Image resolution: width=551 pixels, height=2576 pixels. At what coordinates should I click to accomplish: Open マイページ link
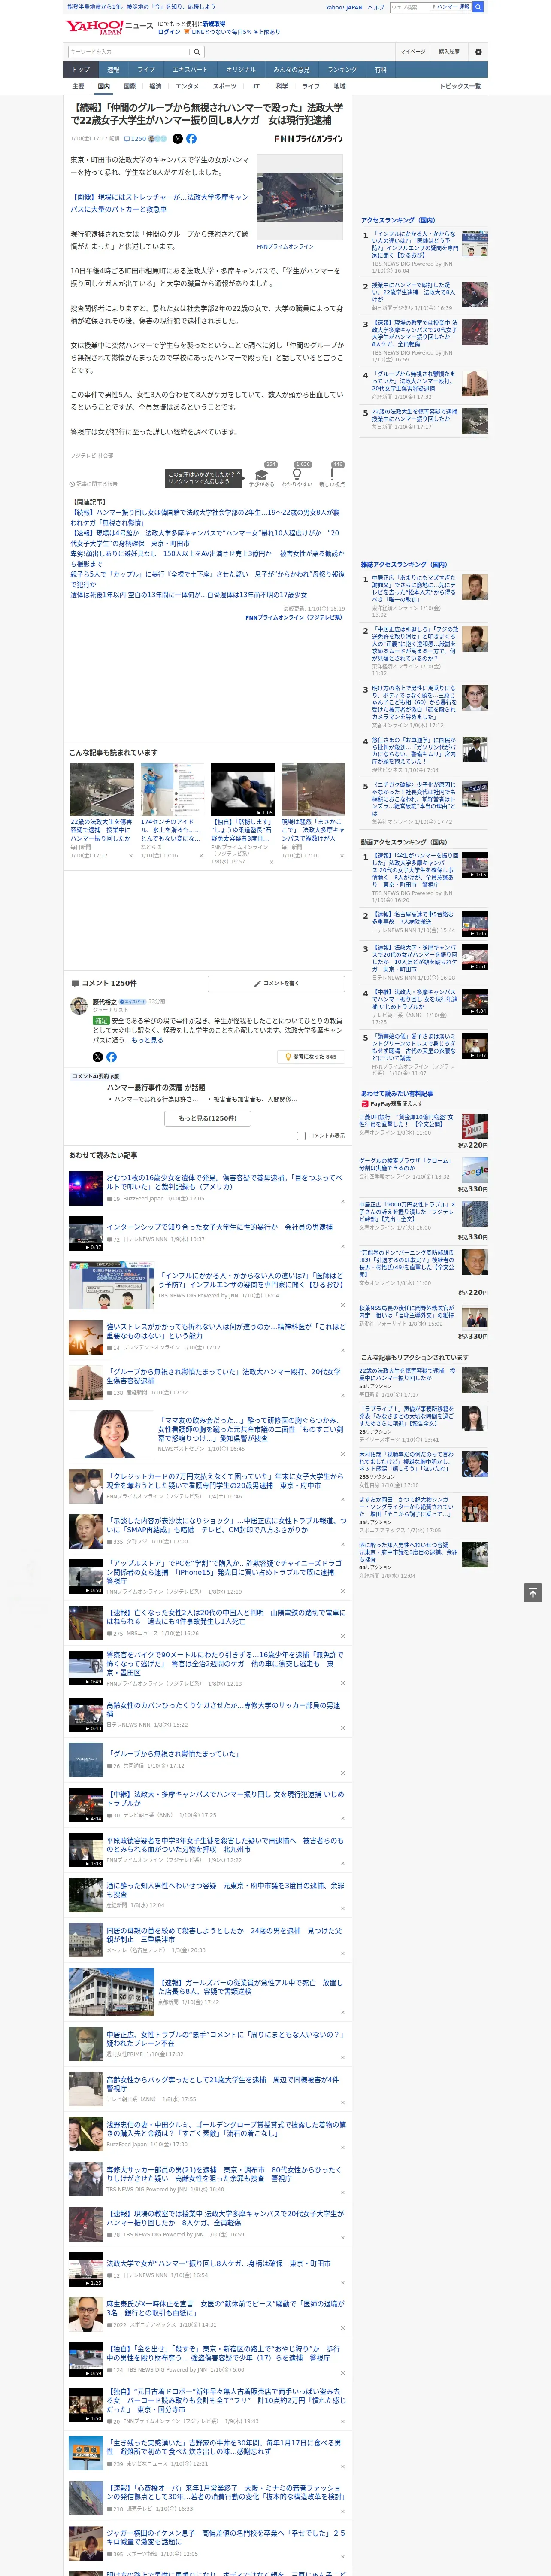coord(413,52)
